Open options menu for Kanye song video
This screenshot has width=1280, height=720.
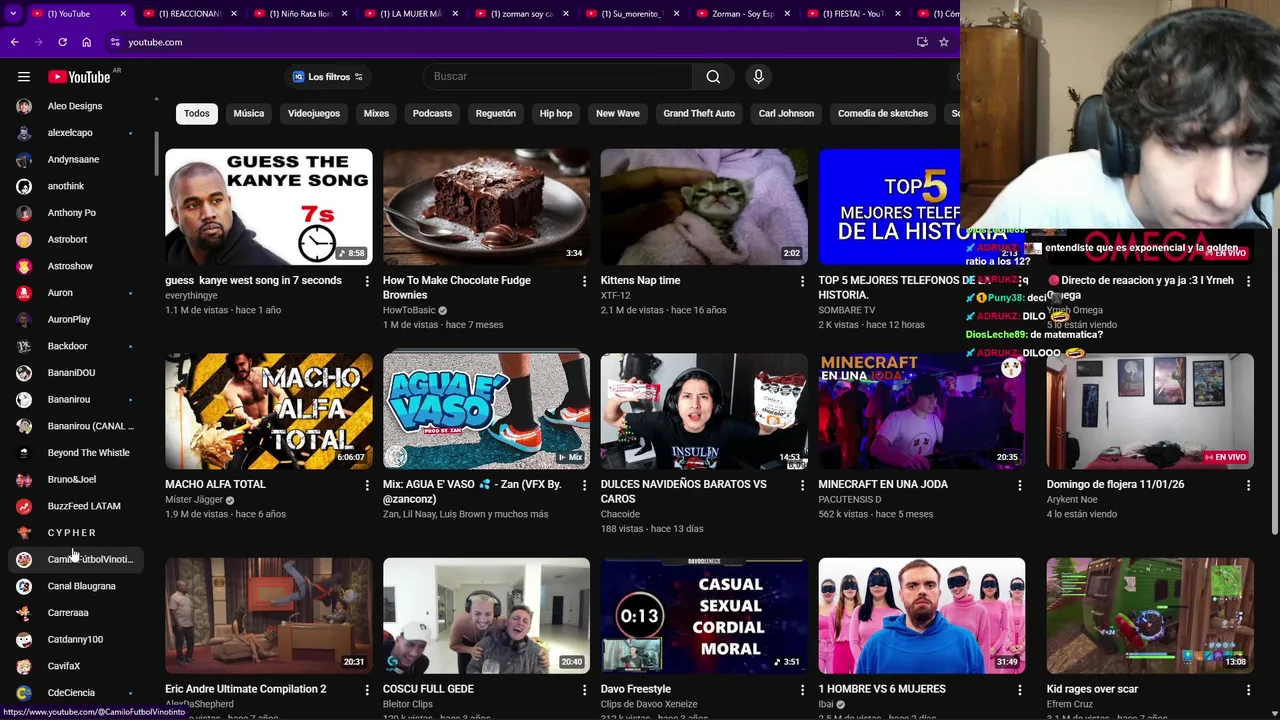tap(366, 281)
